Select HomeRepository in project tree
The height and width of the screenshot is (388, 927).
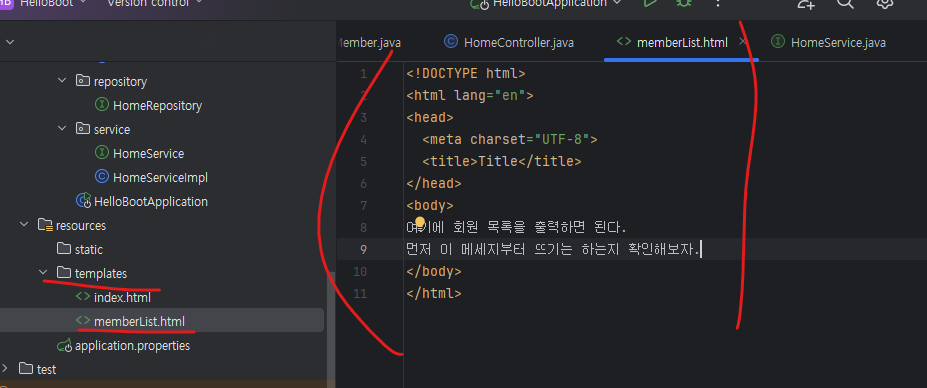coord(157,105)
